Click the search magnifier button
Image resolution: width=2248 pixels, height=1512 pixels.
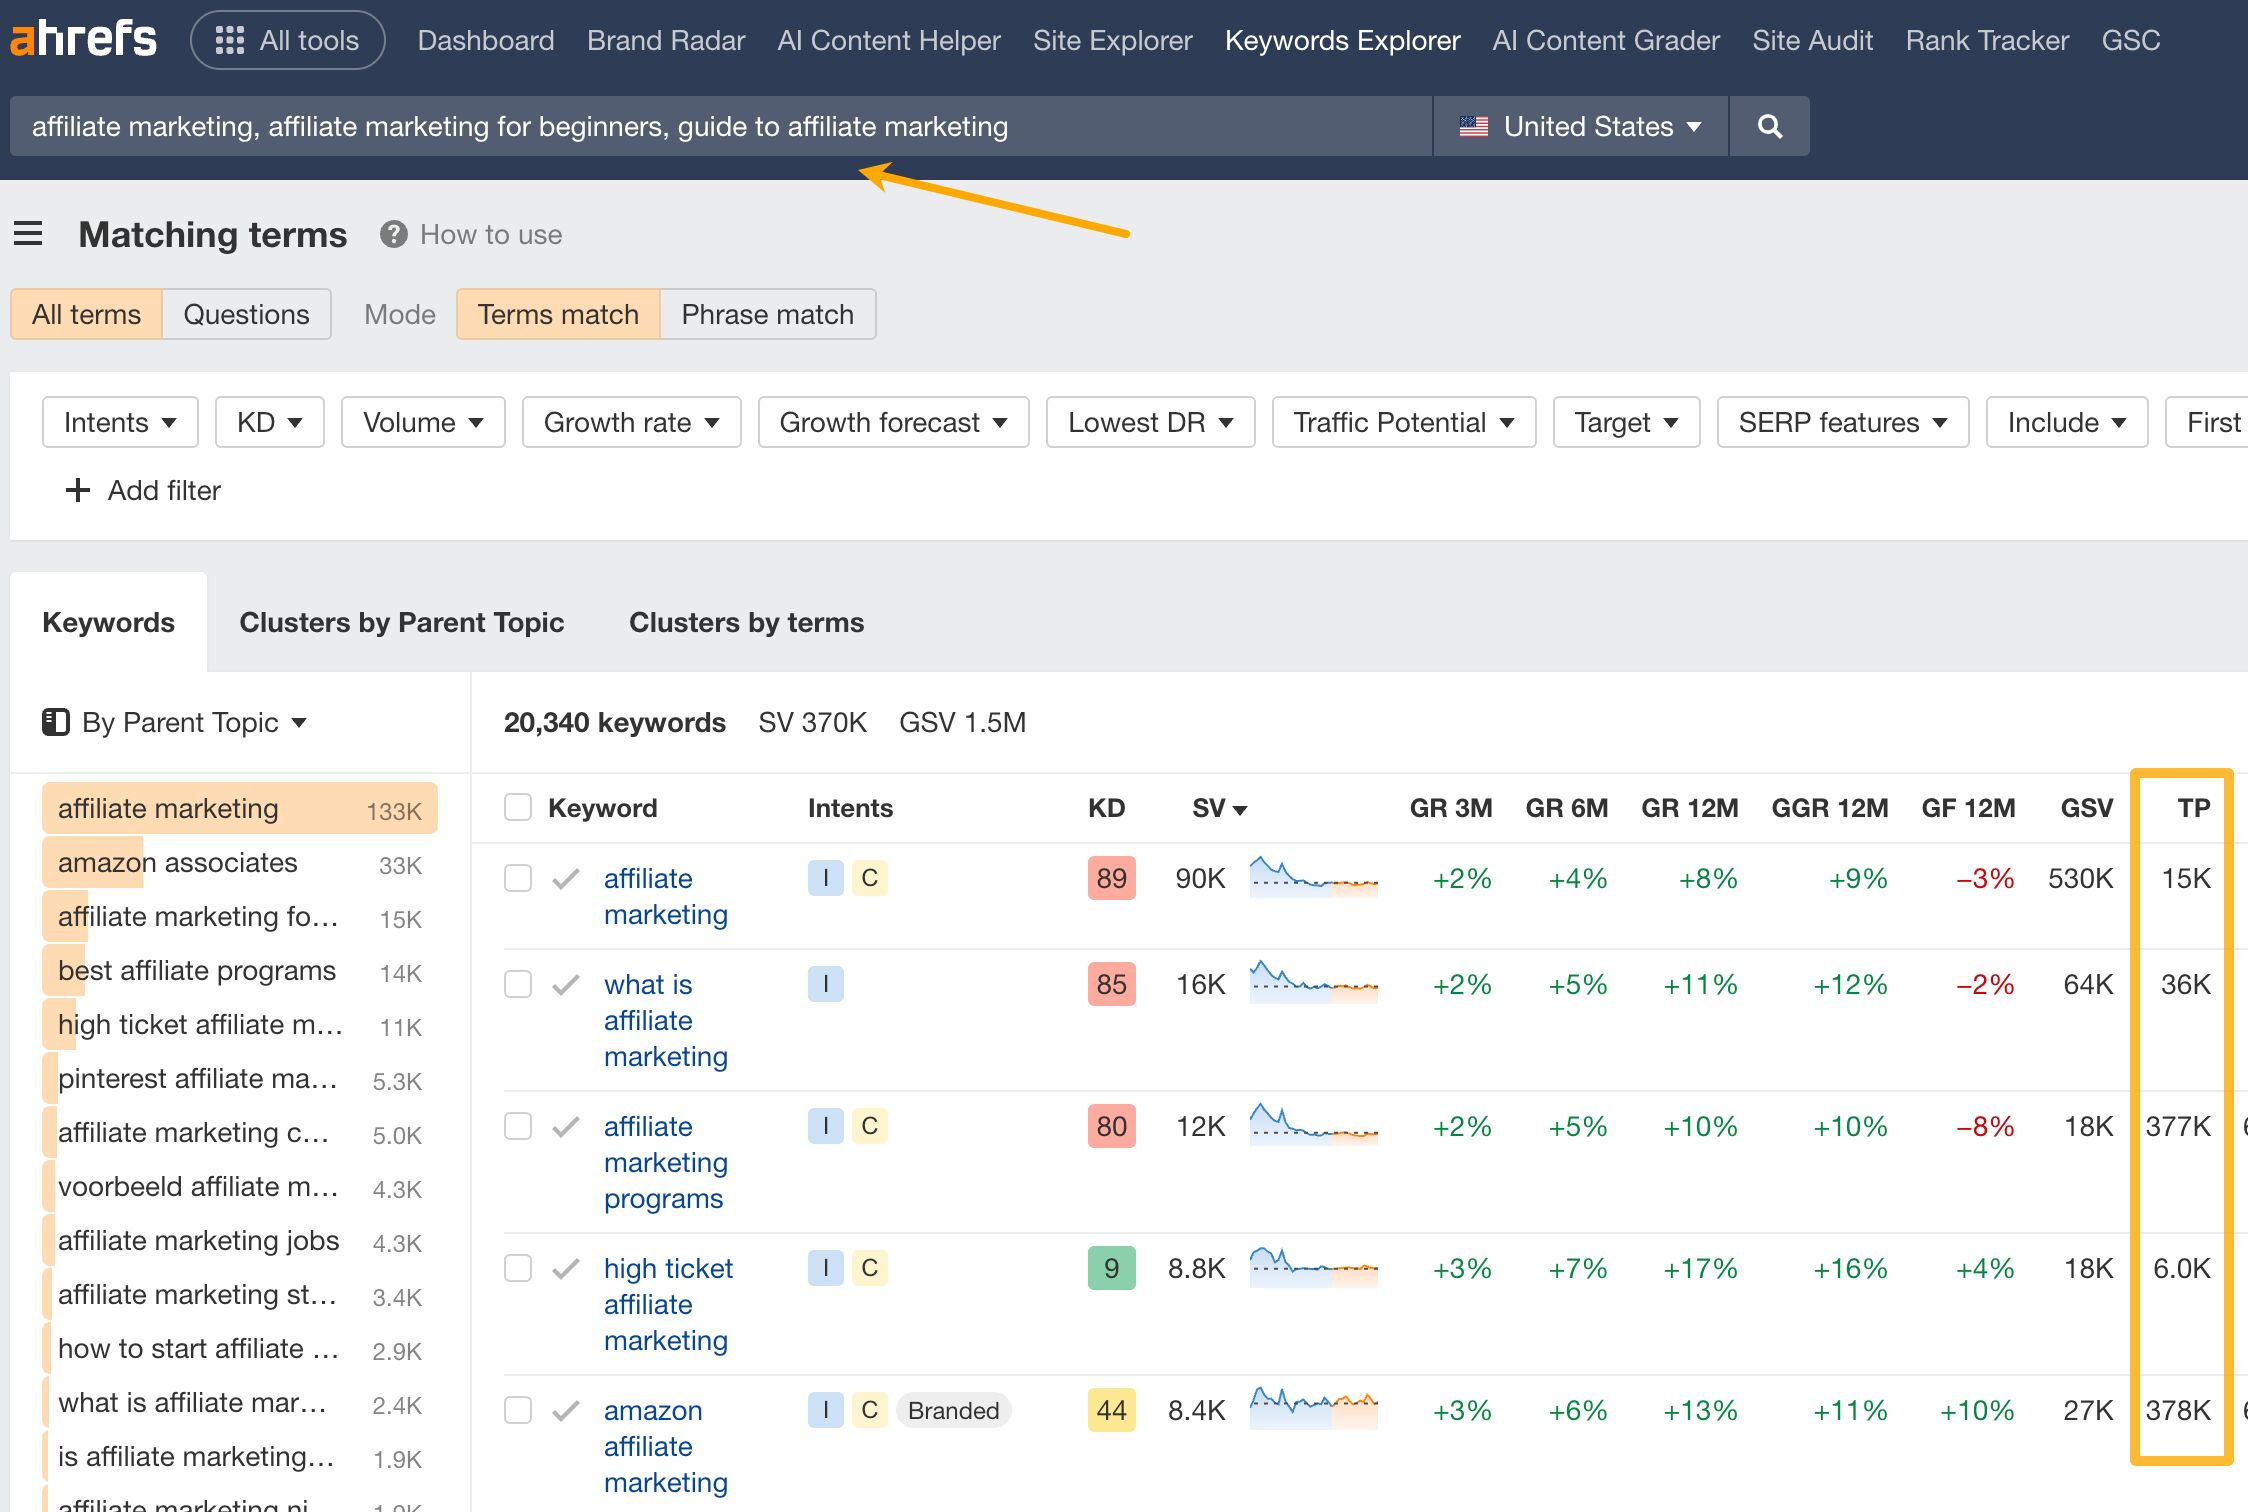(x=1768, y=126)
